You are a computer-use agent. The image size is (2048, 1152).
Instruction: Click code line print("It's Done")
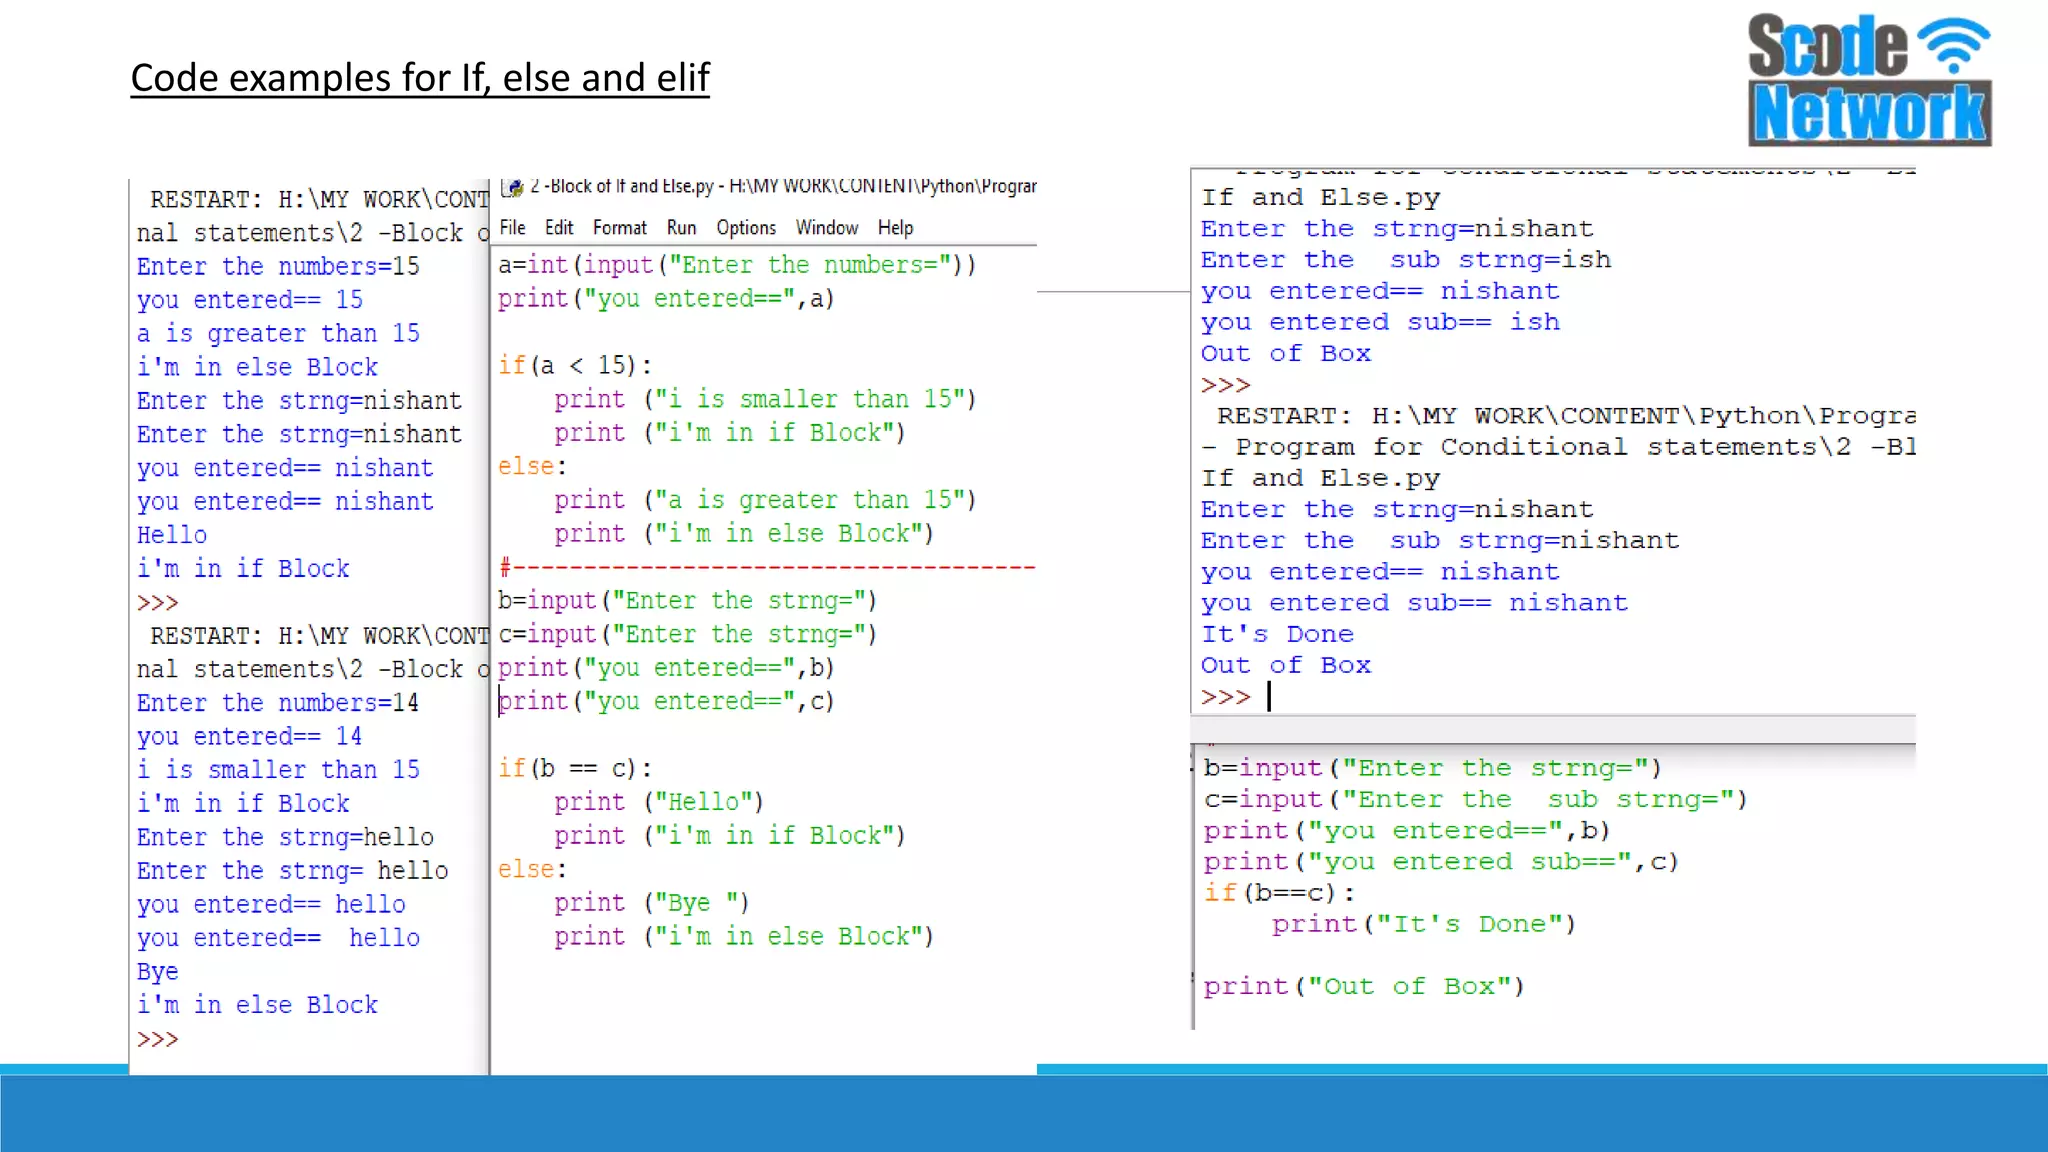(1423, 924)
